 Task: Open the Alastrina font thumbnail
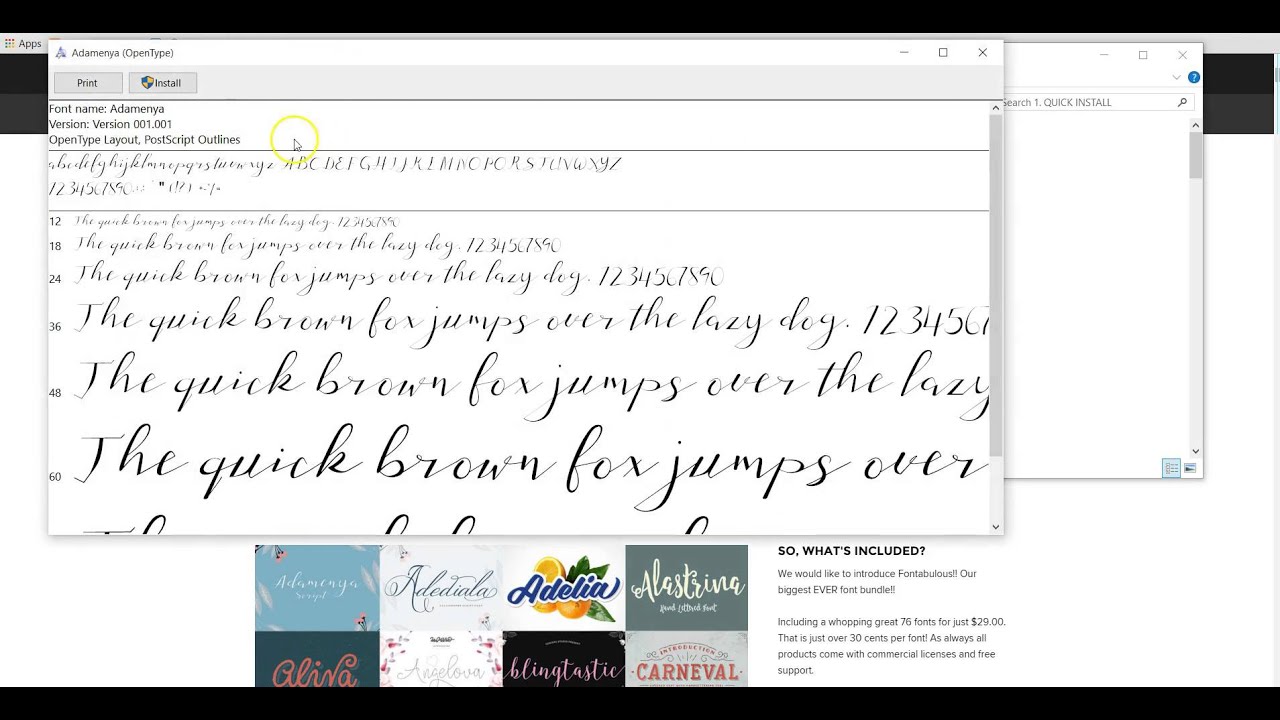[x=687, y=588]
